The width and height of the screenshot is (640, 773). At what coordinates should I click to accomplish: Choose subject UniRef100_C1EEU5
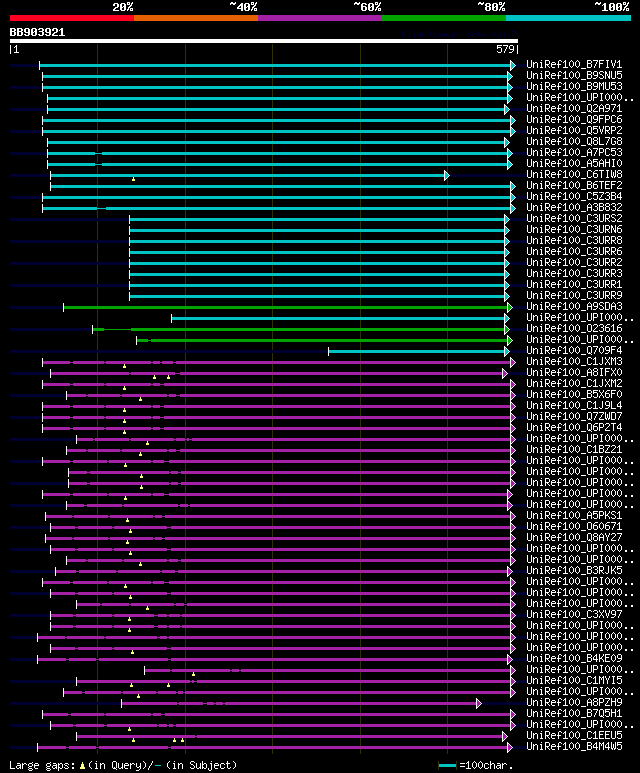click(x=574, y=735)
